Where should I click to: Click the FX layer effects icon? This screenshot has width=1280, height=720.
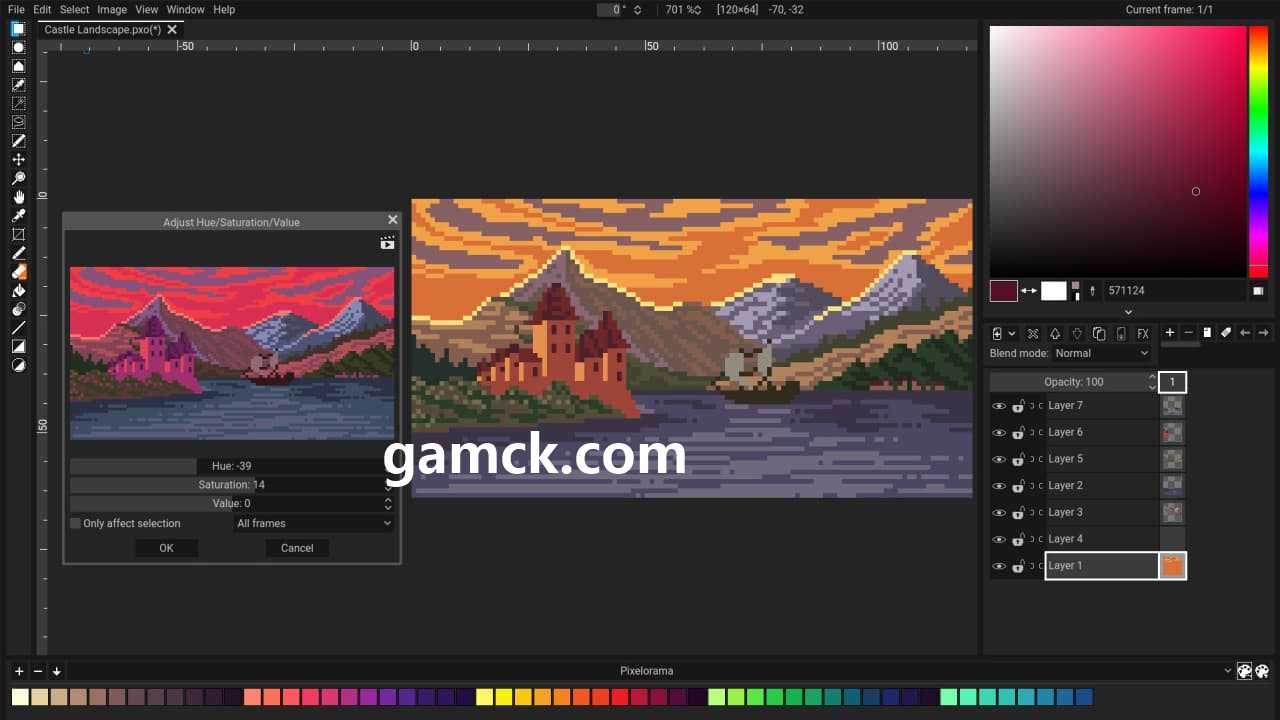(1143, 333)
